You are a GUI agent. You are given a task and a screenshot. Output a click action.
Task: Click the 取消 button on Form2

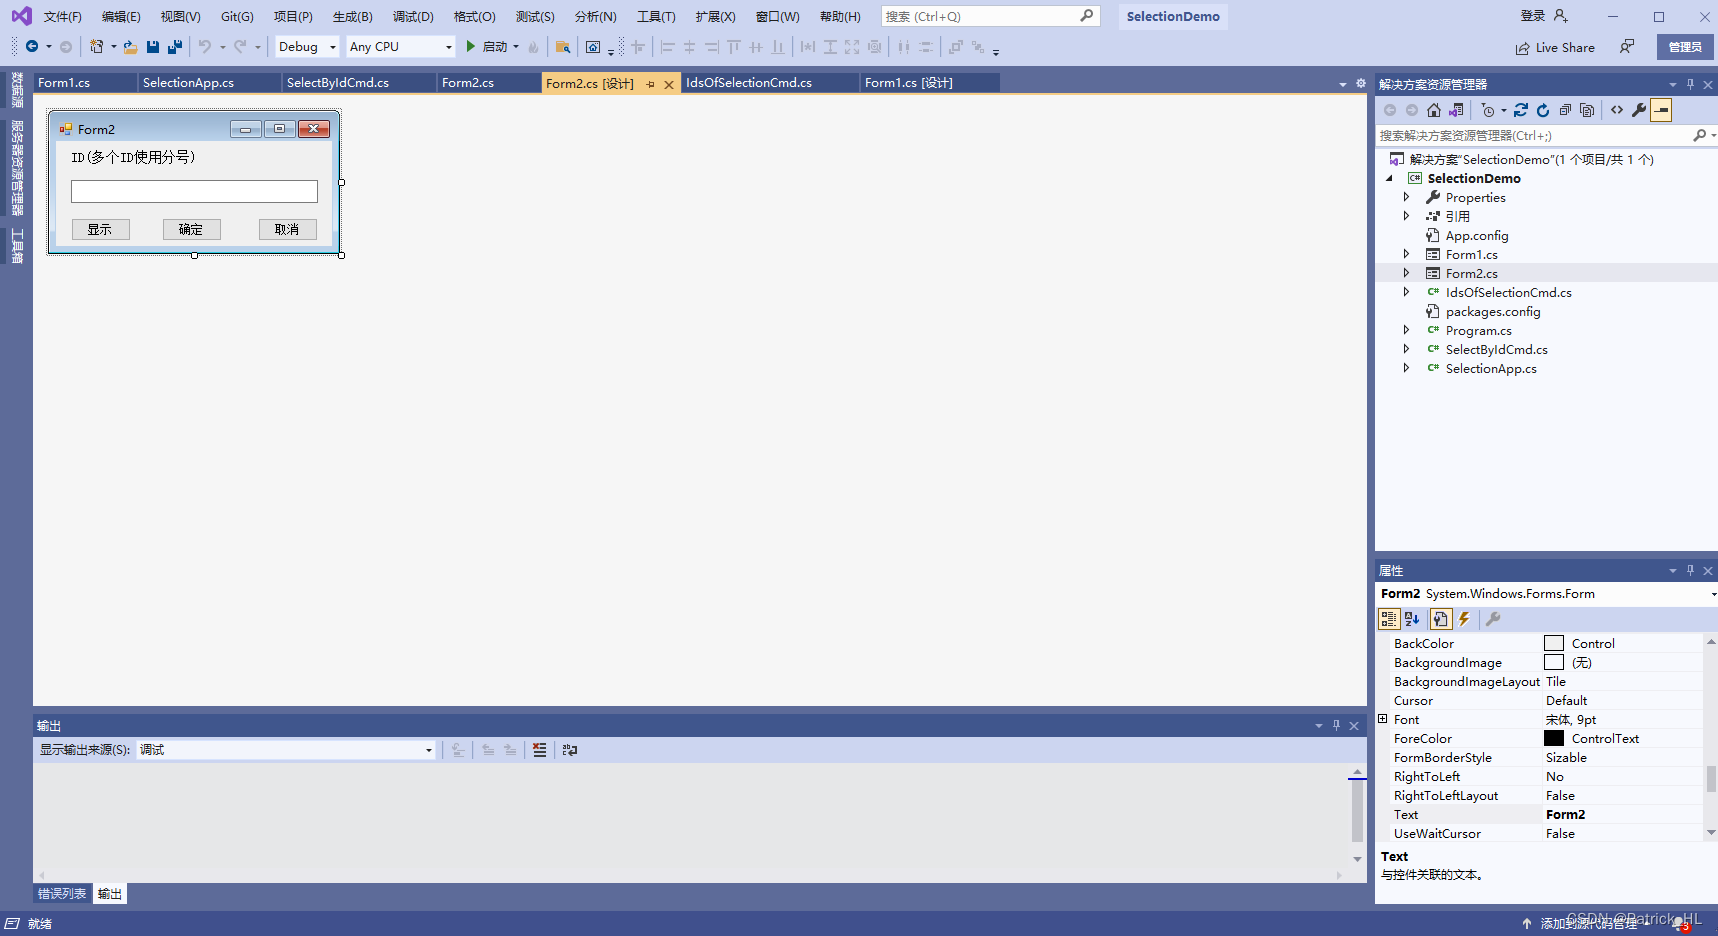(287, 229)
